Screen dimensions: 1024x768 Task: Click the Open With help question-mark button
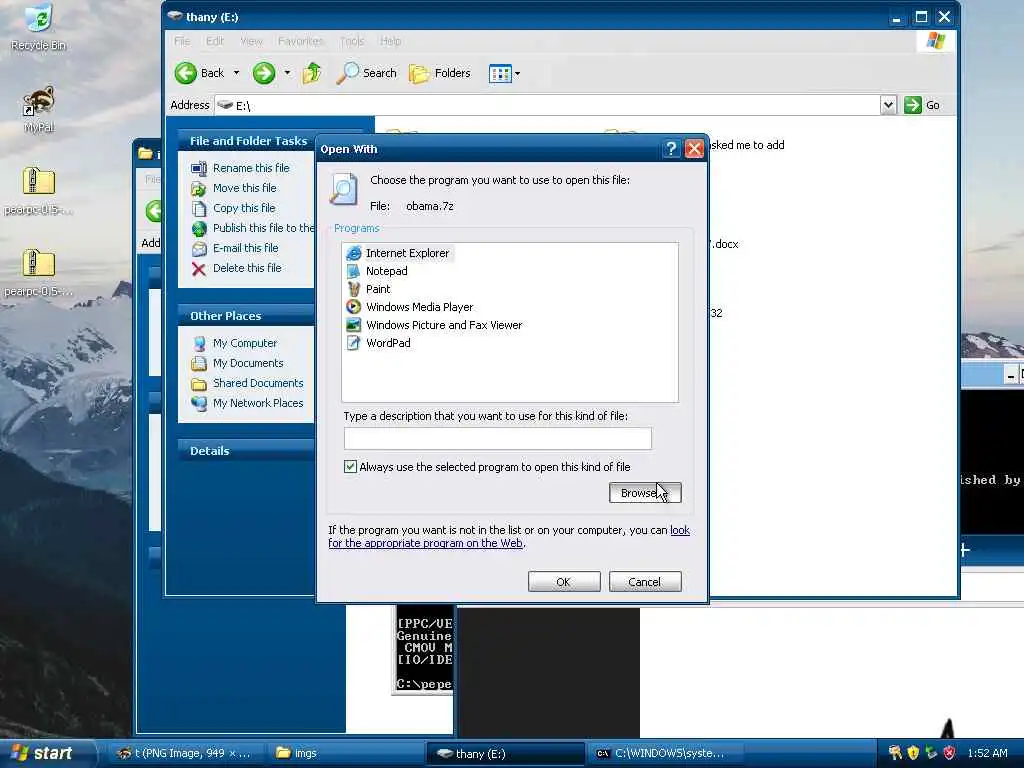(x=671, y=149)
